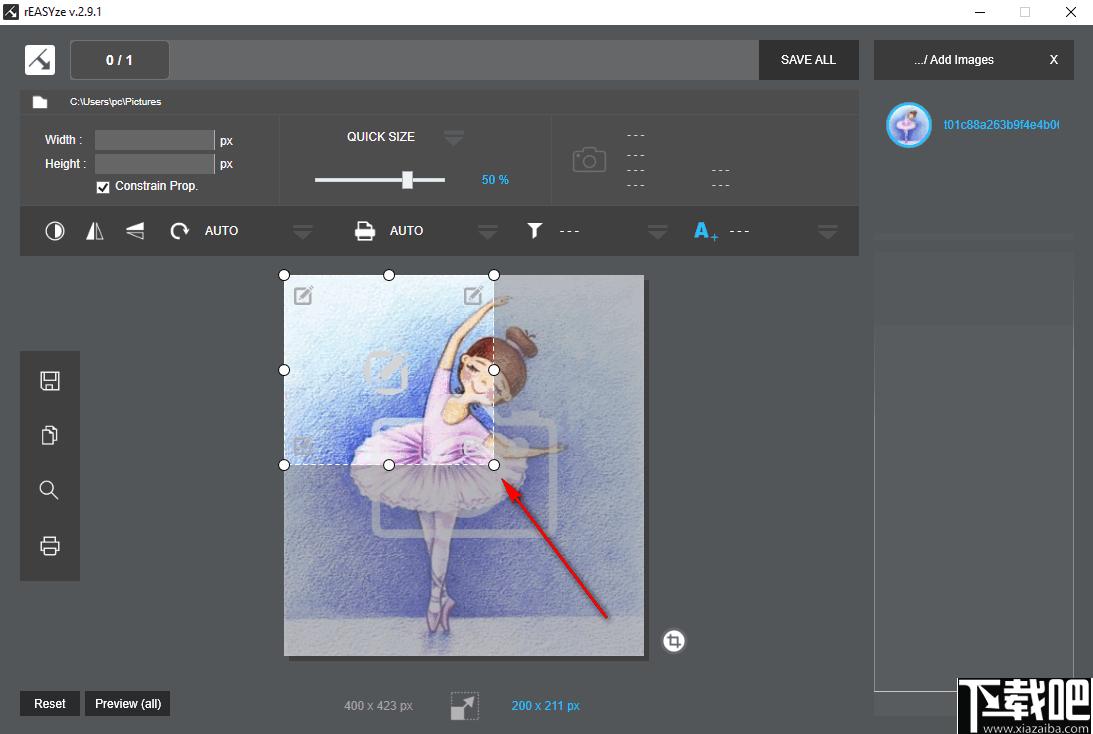Click the crop handle at top-left corner
This screenshot has width=1093, height=734.
[284, 275]
